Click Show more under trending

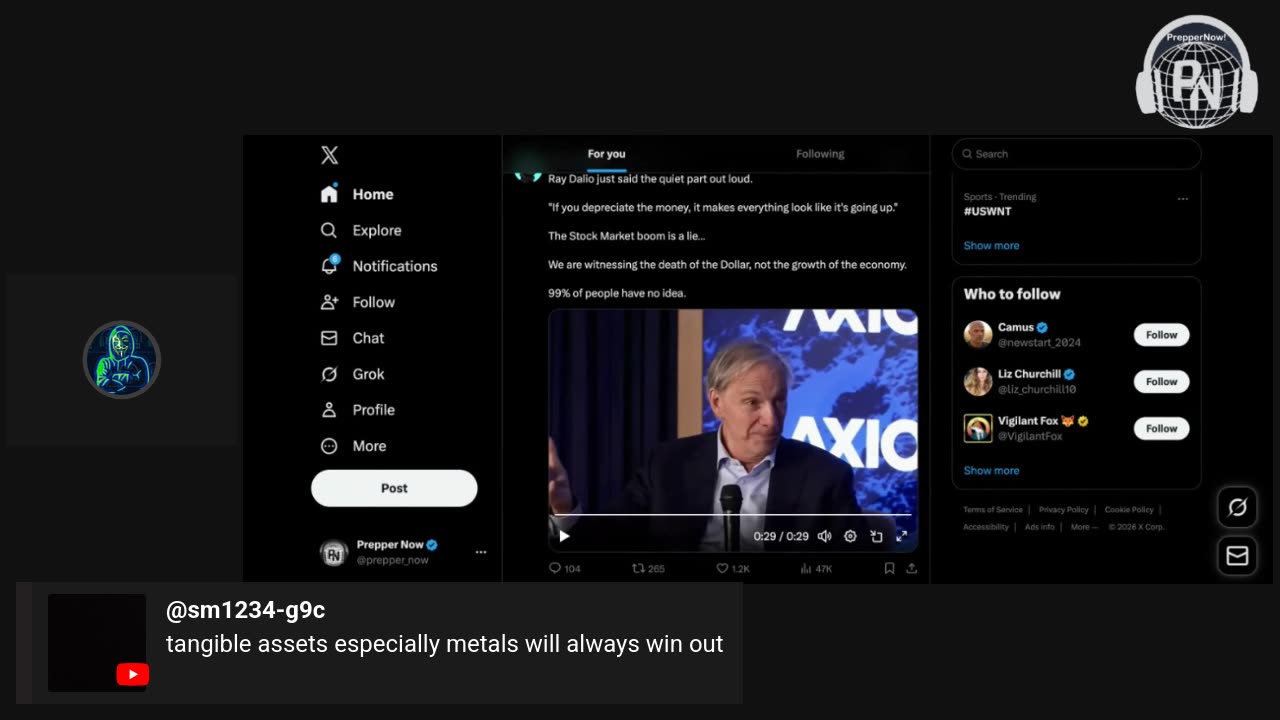(x=991, y=246)
